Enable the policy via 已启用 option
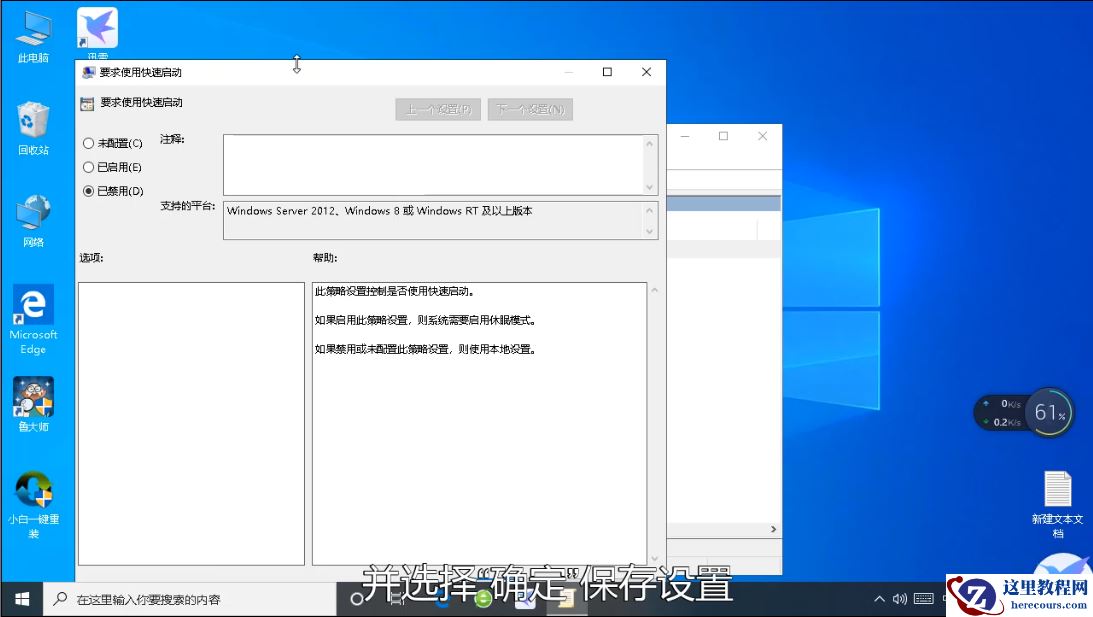This screenshot has width=1093, height=617. point(89,167)
